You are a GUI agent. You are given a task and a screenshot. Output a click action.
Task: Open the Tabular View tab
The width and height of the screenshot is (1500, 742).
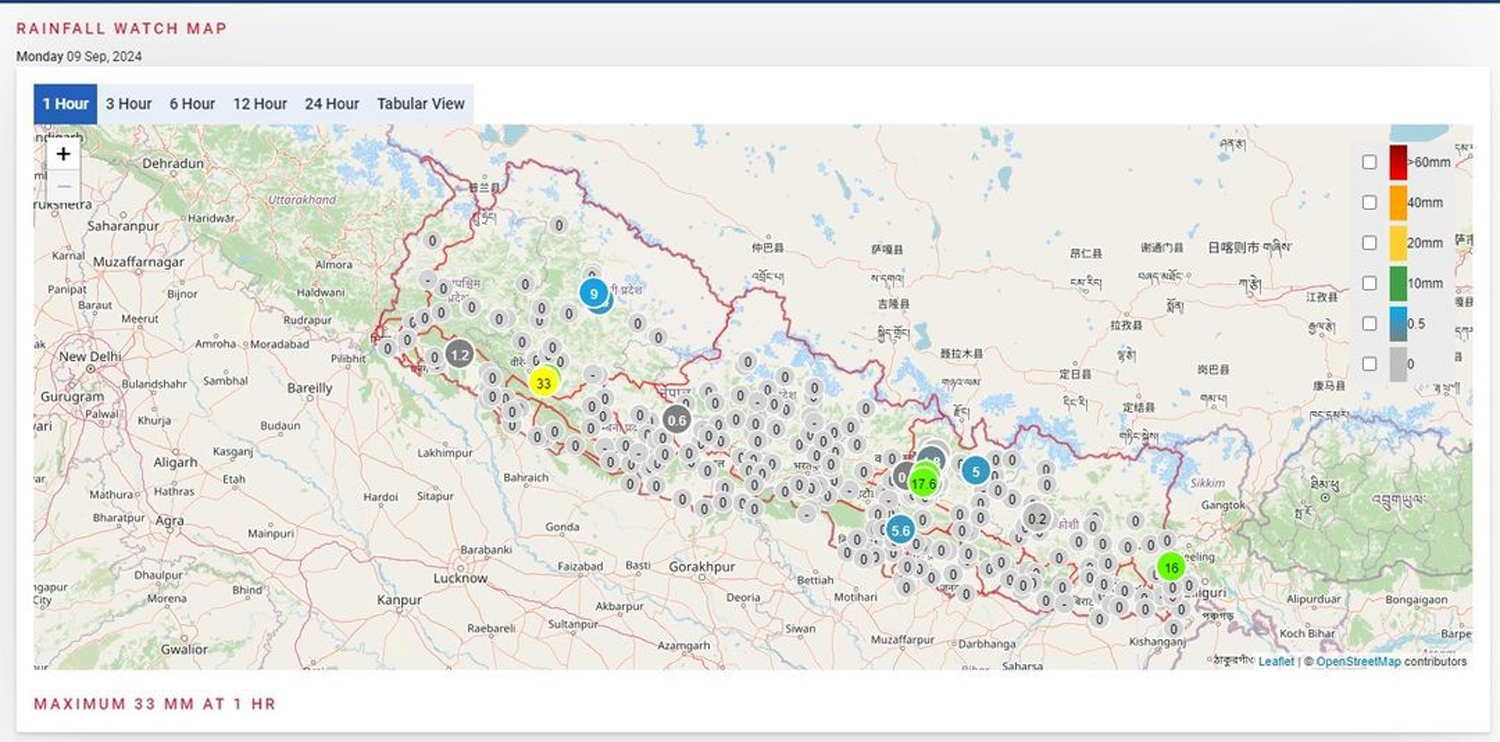[x=421, y=103]
